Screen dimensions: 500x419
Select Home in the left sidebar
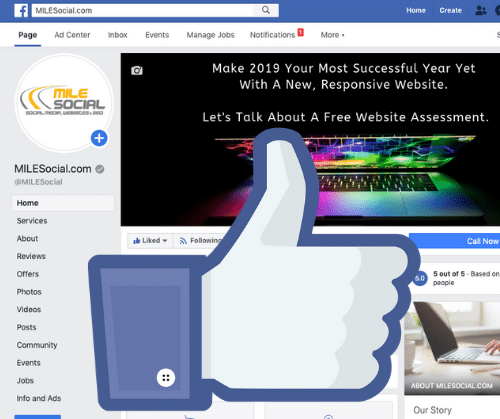click(63, 203)
